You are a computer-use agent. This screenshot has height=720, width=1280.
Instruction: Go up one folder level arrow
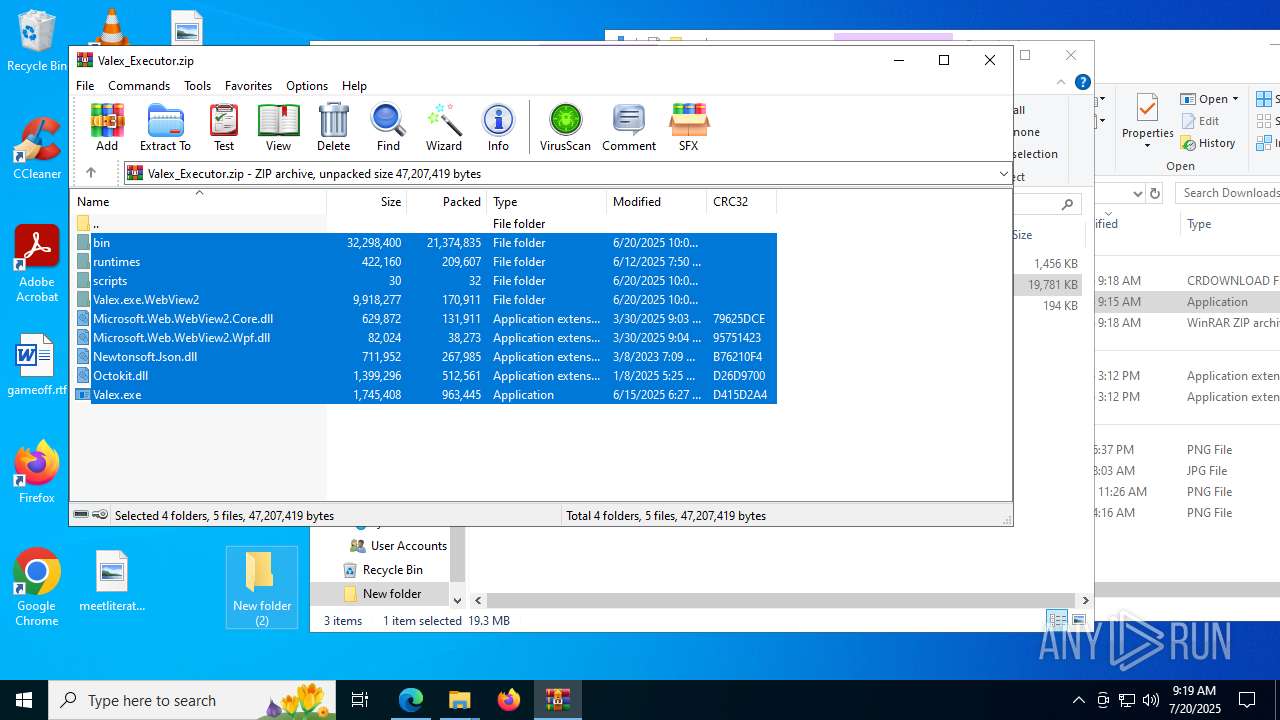(x=91, y=173)
